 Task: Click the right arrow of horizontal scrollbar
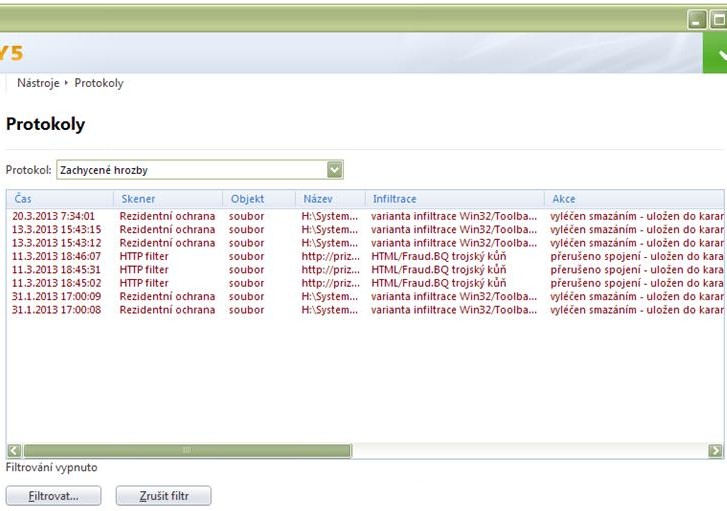click(x=715, y=451)
